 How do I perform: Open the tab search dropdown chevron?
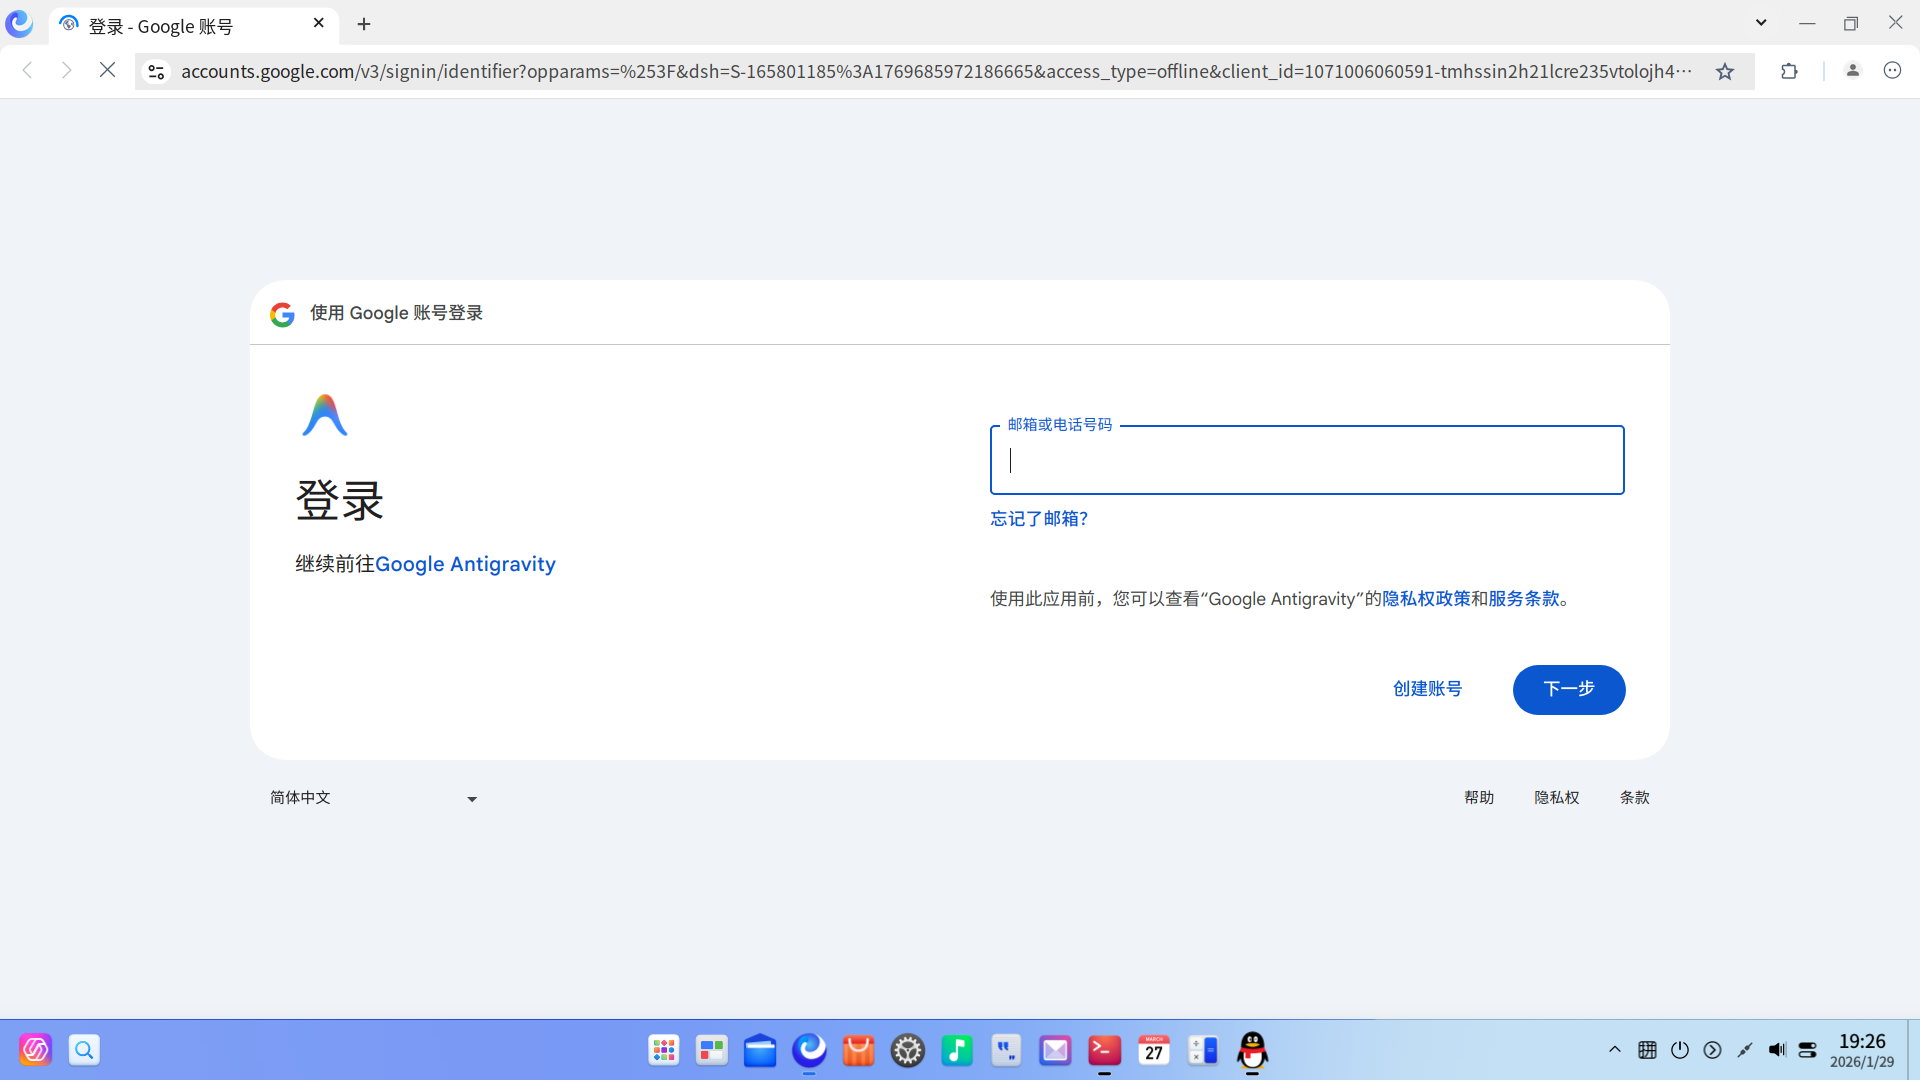click(1760, 21)
